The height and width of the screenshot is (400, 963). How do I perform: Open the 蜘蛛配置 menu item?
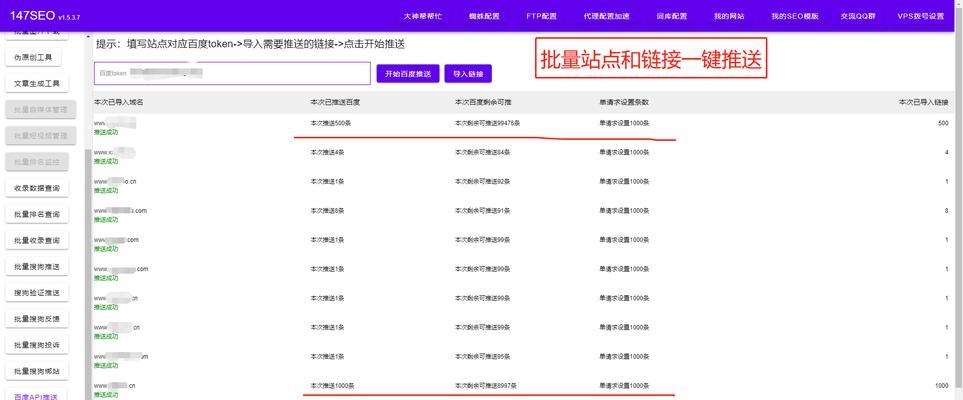coord(483,17)
